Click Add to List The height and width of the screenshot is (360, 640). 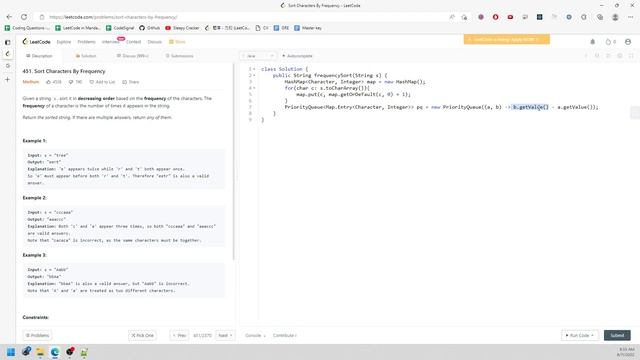102,82
